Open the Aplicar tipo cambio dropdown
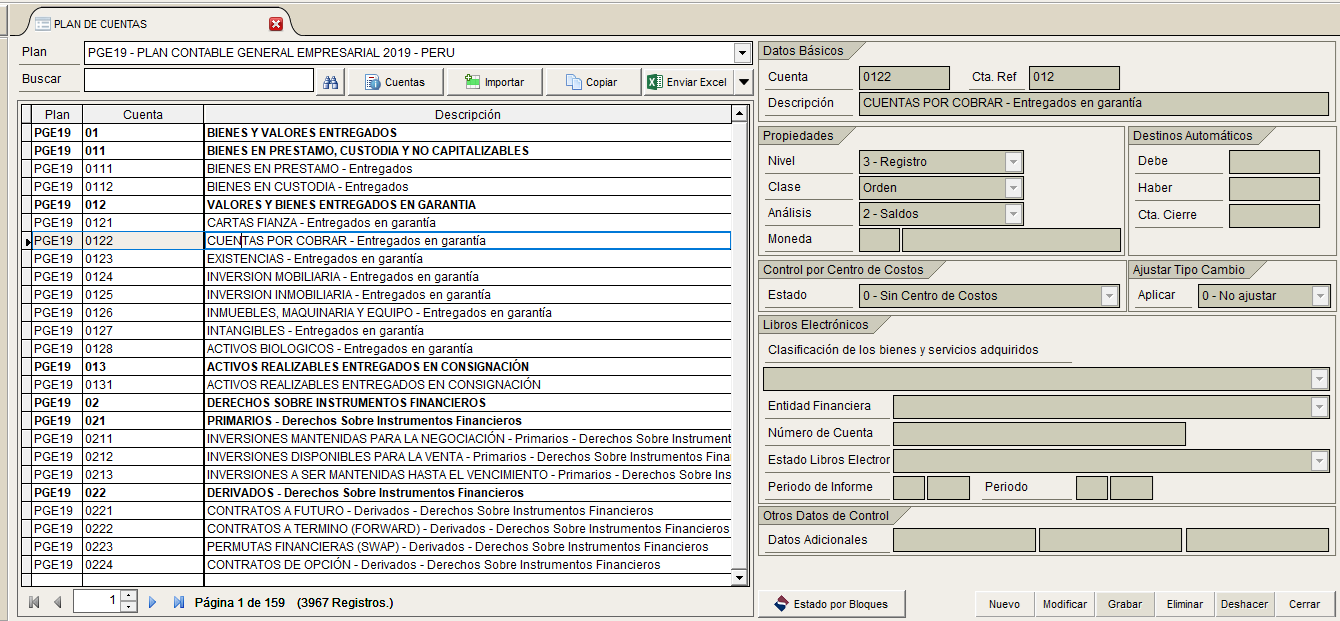 1321,295
